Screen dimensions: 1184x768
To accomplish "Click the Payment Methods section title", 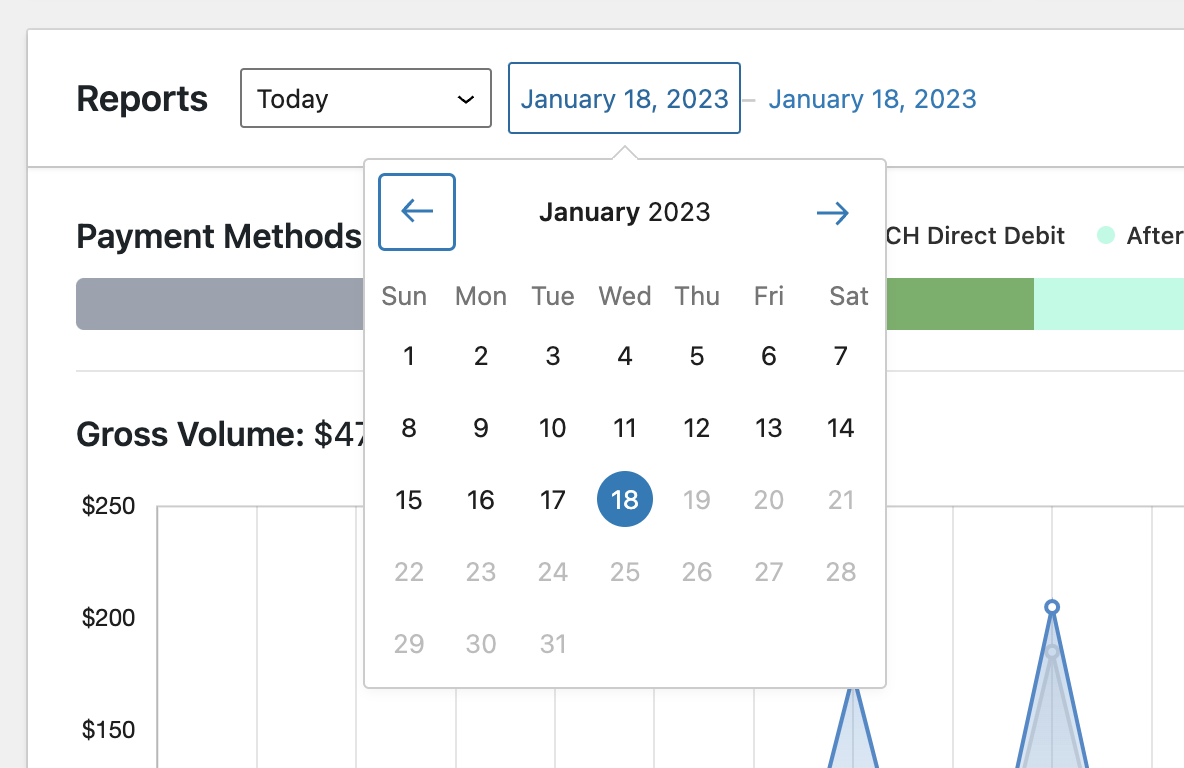I will (218, 236).
